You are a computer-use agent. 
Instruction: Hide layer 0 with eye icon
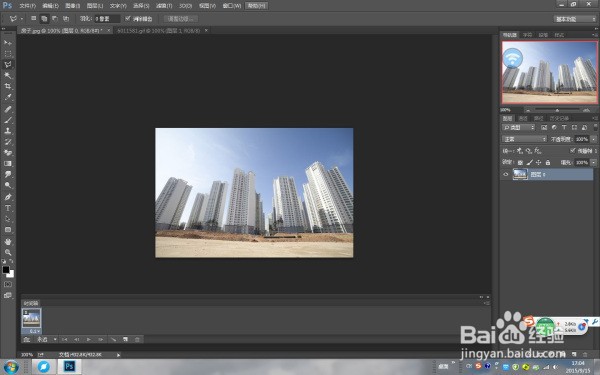pyautogui.click(x=506, y=174)
